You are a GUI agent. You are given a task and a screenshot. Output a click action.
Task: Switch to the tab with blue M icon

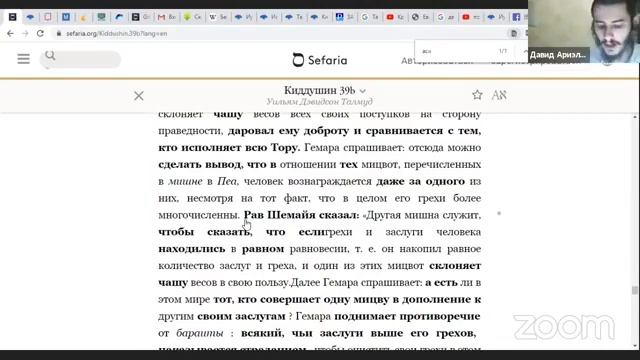click(x=66, y=17)
